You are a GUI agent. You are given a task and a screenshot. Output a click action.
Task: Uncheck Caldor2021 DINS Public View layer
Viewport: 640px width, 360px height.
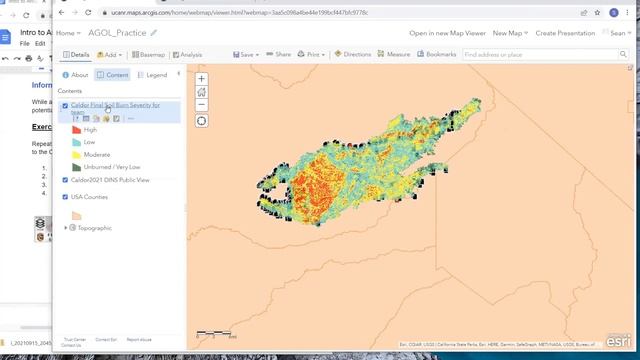click(x=65, y=180)
